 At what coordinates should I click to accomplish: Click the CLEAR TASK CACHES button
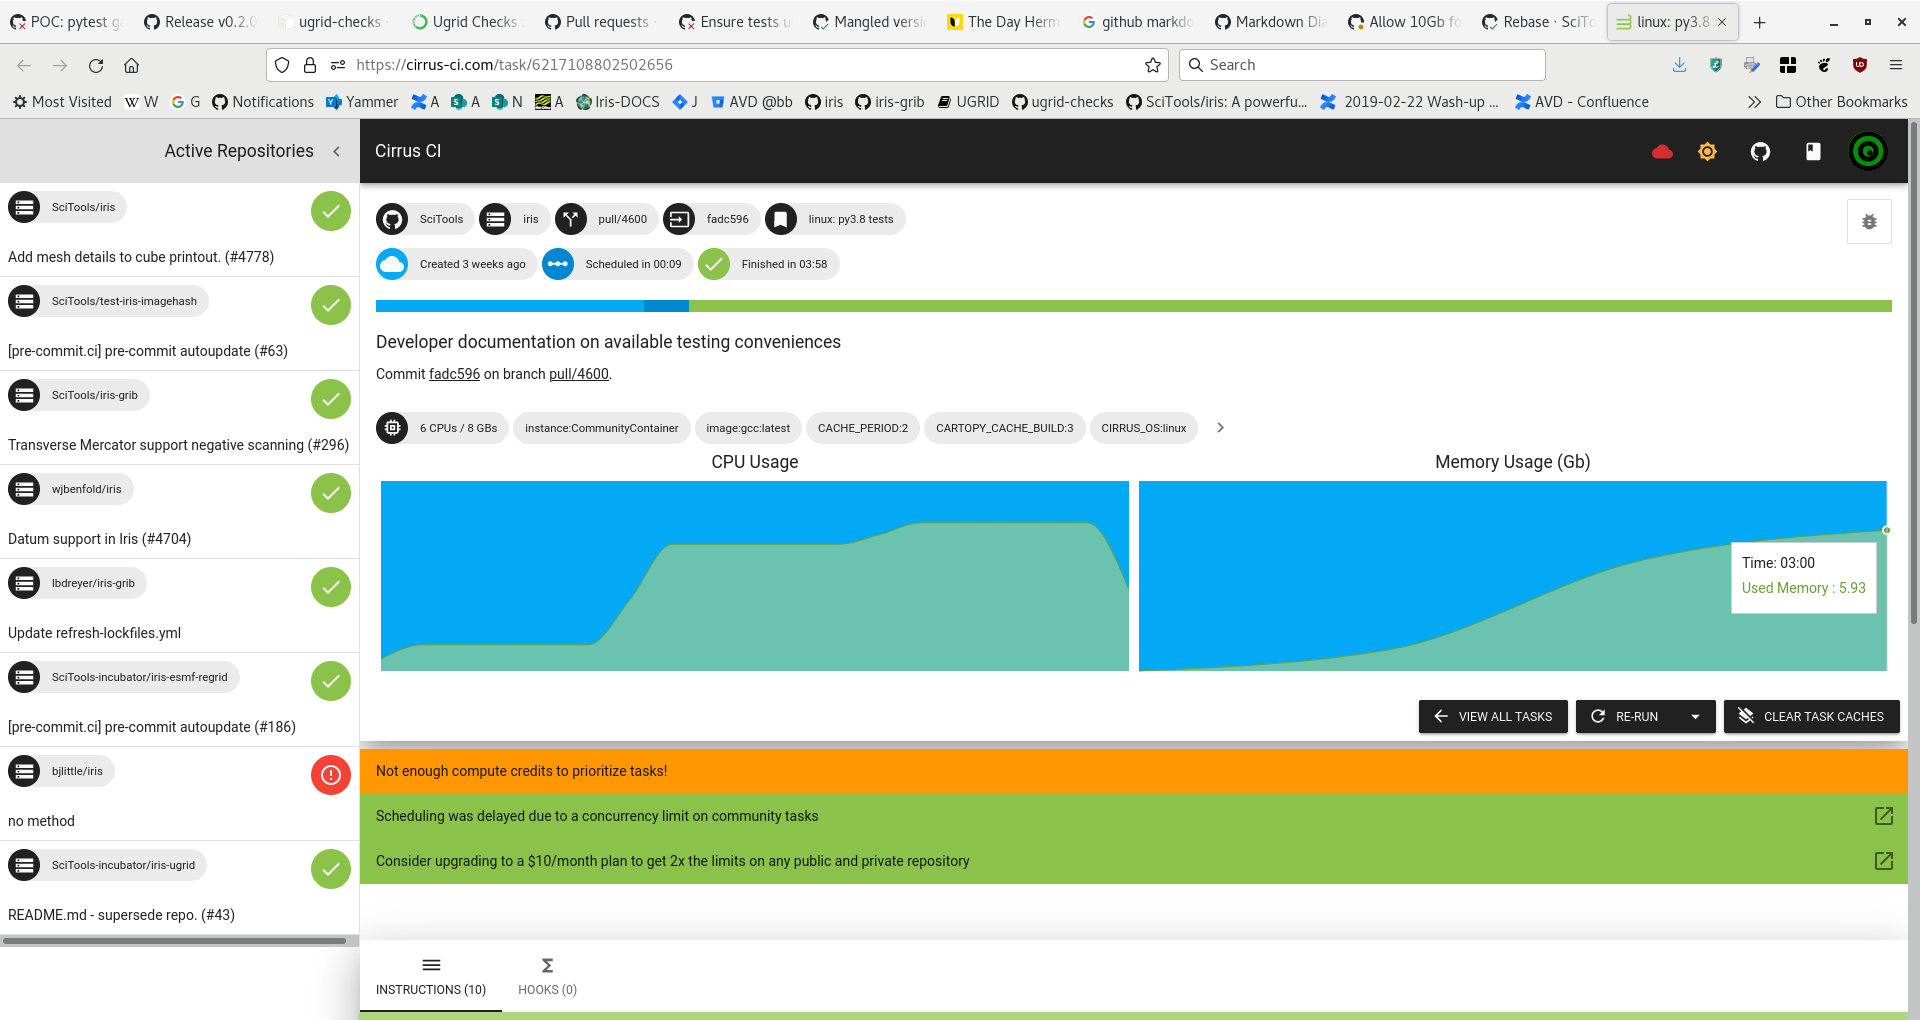pyautogui.click(x=1812, y=717)
